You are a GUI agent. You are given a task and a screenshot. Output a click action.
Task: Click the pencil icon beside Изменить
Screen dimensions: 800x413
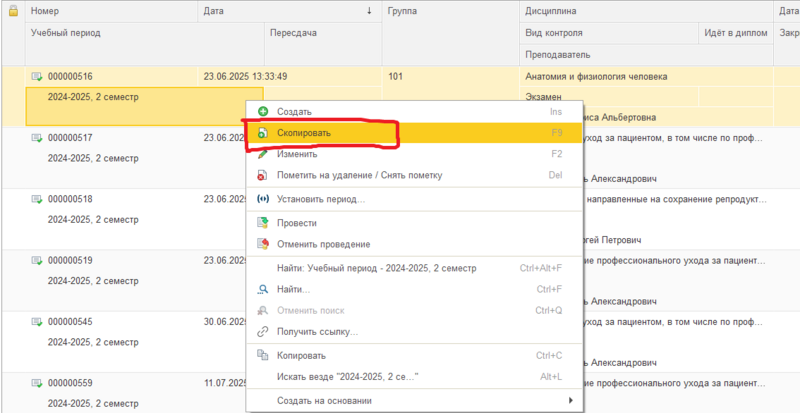(263, 154)
